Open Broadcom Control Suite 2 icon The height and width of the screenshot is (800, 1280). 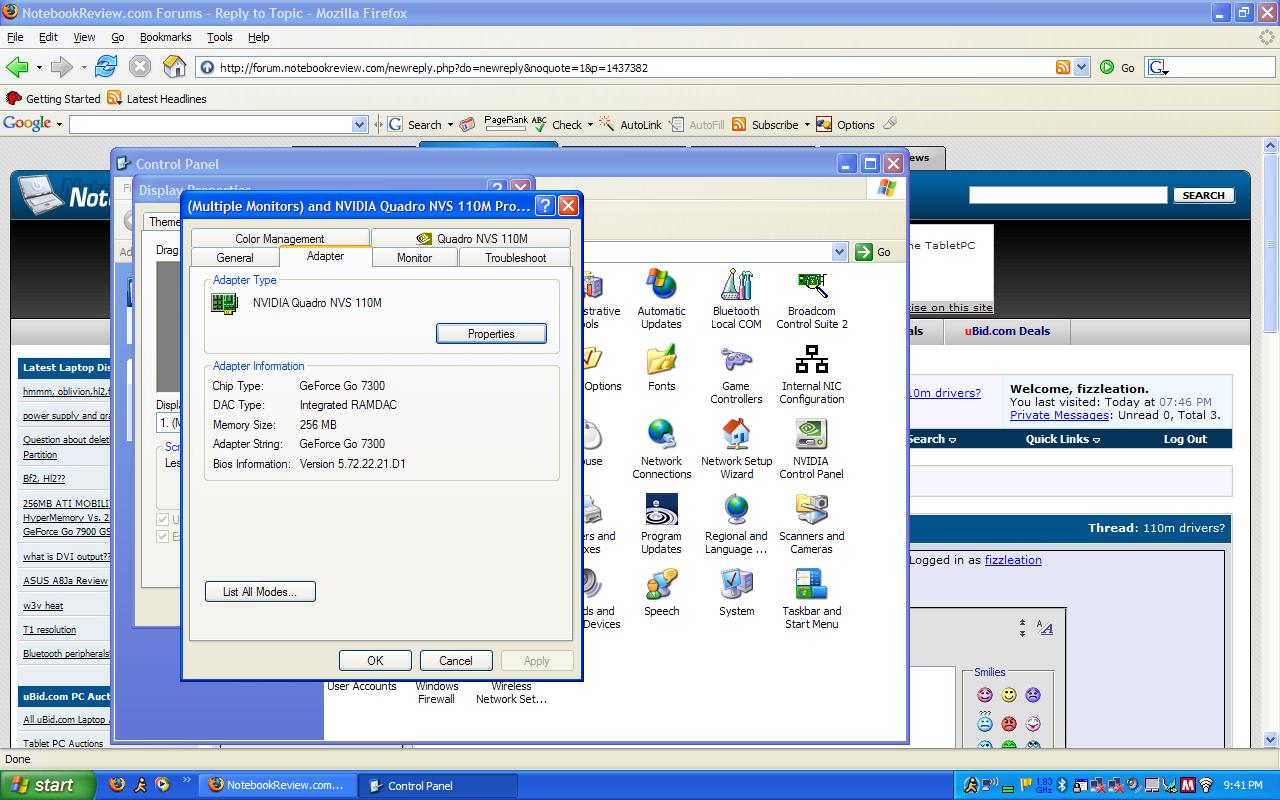tap(811, 298)
